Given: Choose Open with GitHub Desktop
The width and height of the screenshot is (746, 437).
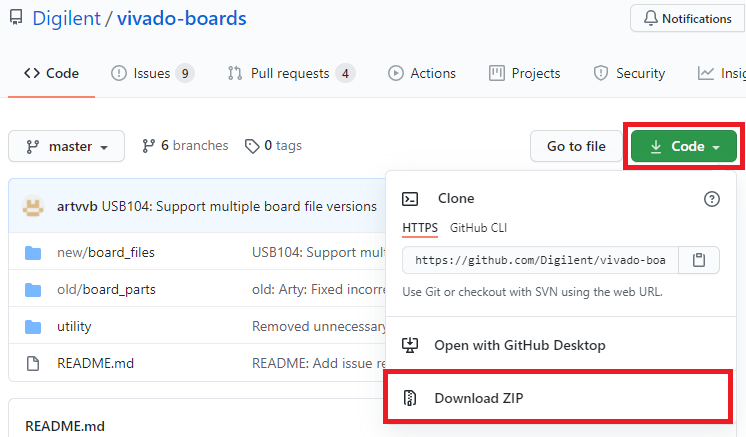Looking at the screenshot, I should [519, 345].
